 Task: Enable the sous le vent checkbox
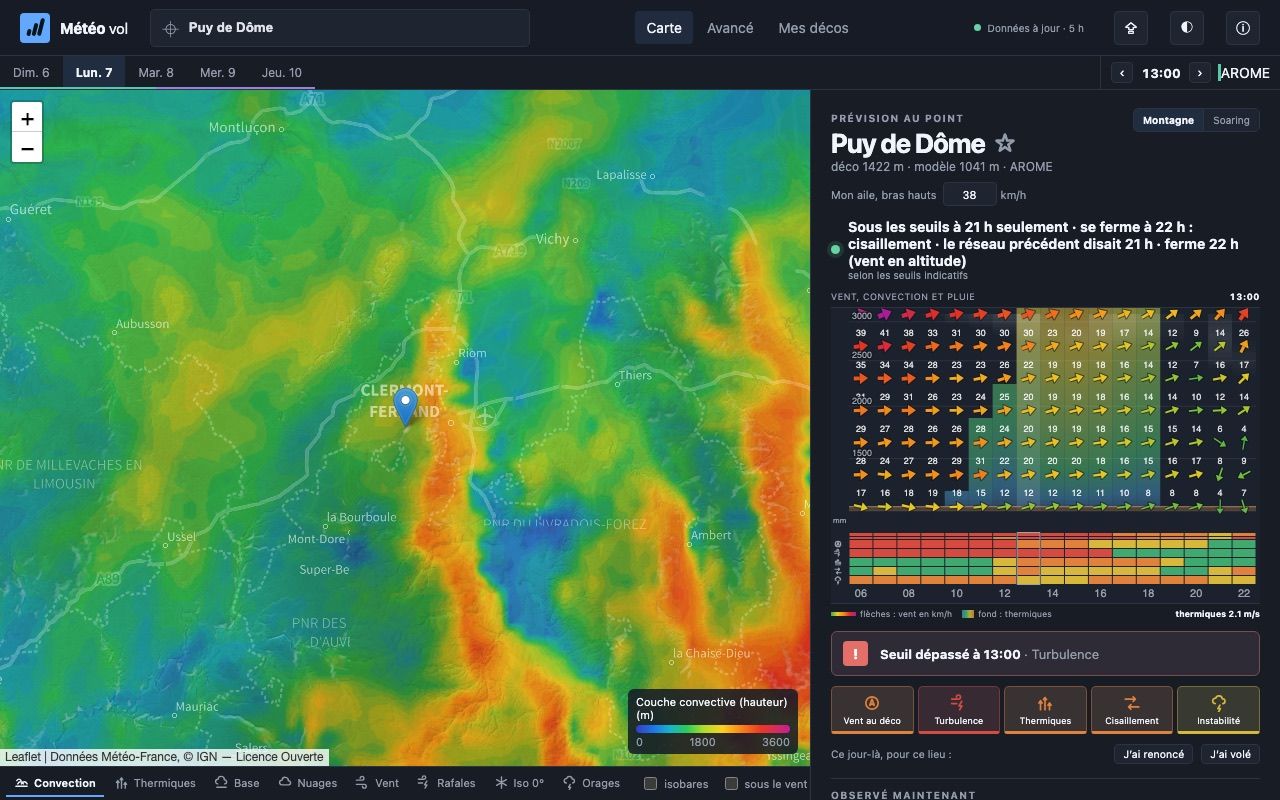731,784
